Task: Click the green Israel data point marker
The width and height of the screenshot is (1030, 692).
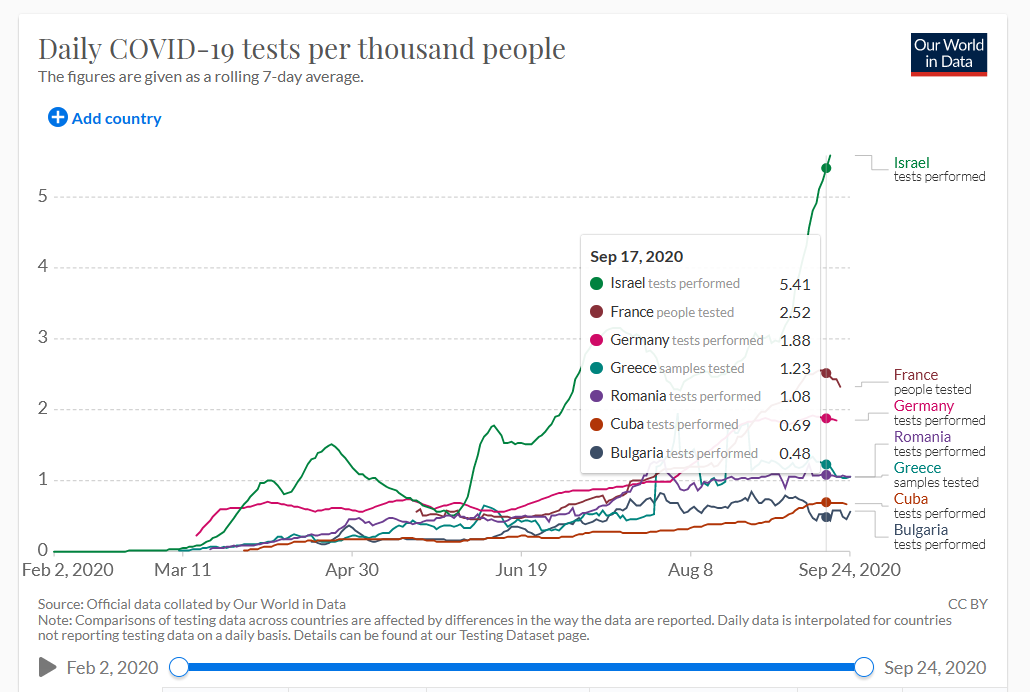Action: pos(826,168)
